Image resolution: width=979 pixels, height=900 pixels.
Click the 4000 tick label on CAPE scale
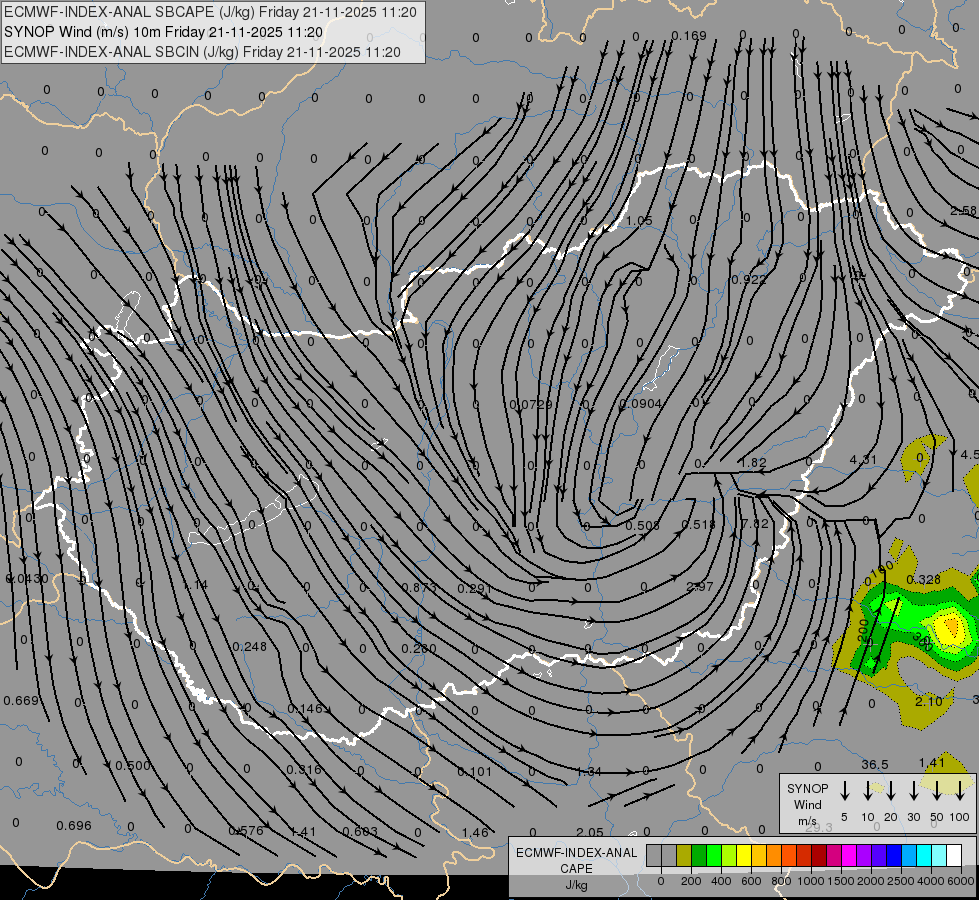click(x=930, y=881)
